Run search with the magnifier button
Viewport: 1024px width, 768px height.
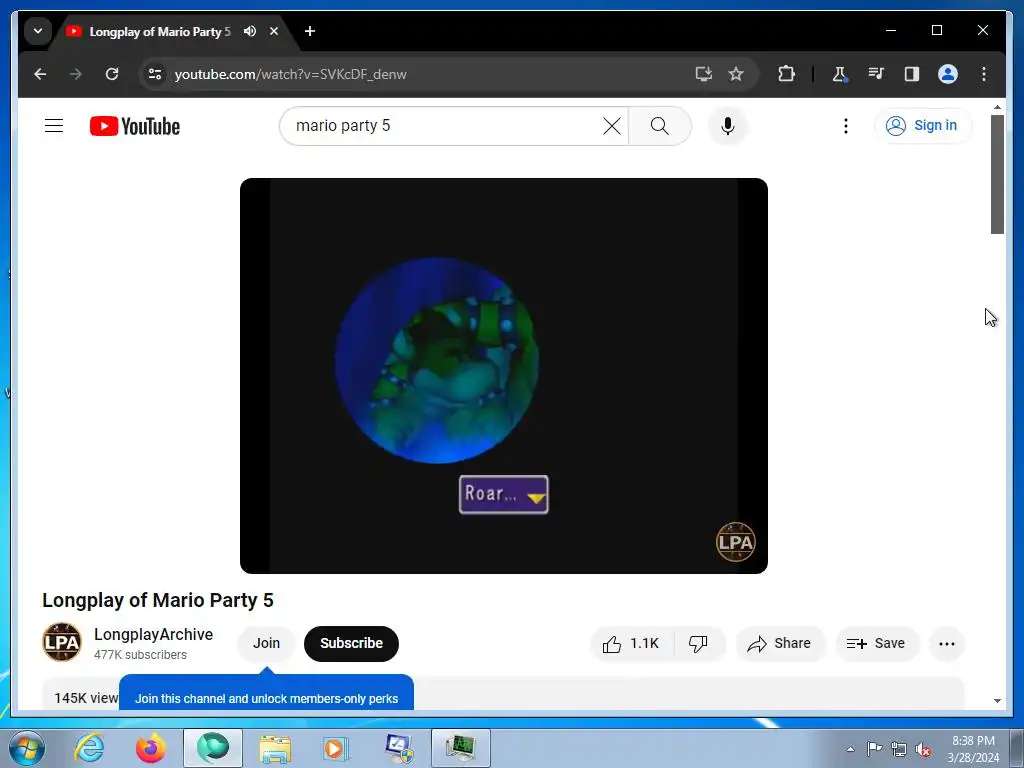pos(660,125)
